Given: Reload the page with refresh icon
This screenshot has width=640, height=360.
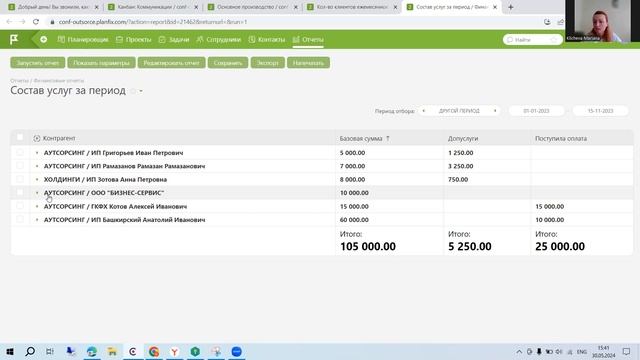Looking at the screenshot, I should [x=36, y=22].
